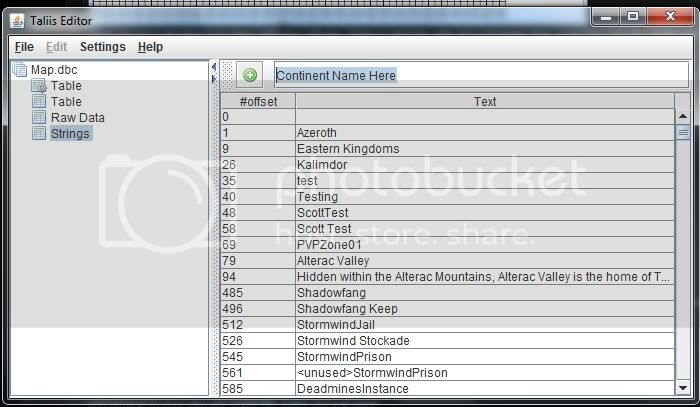
Task: Select the Strings tree label
Action: (x=70, y=133)
